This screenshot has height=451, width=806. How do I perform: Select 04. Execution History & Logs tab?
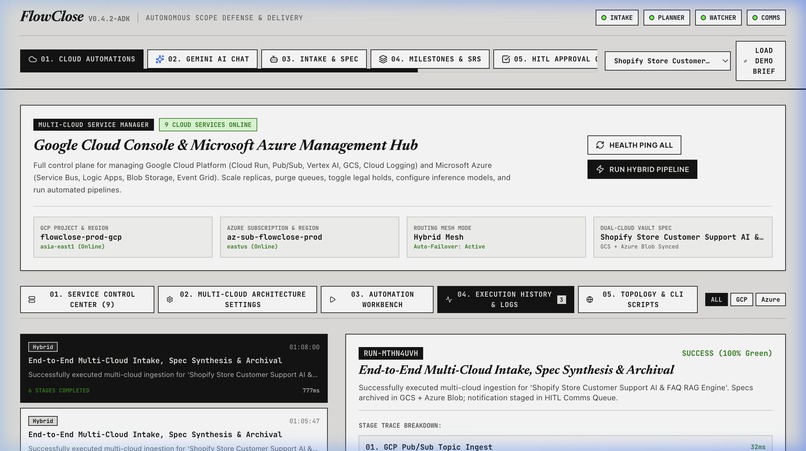pos(505,299)
